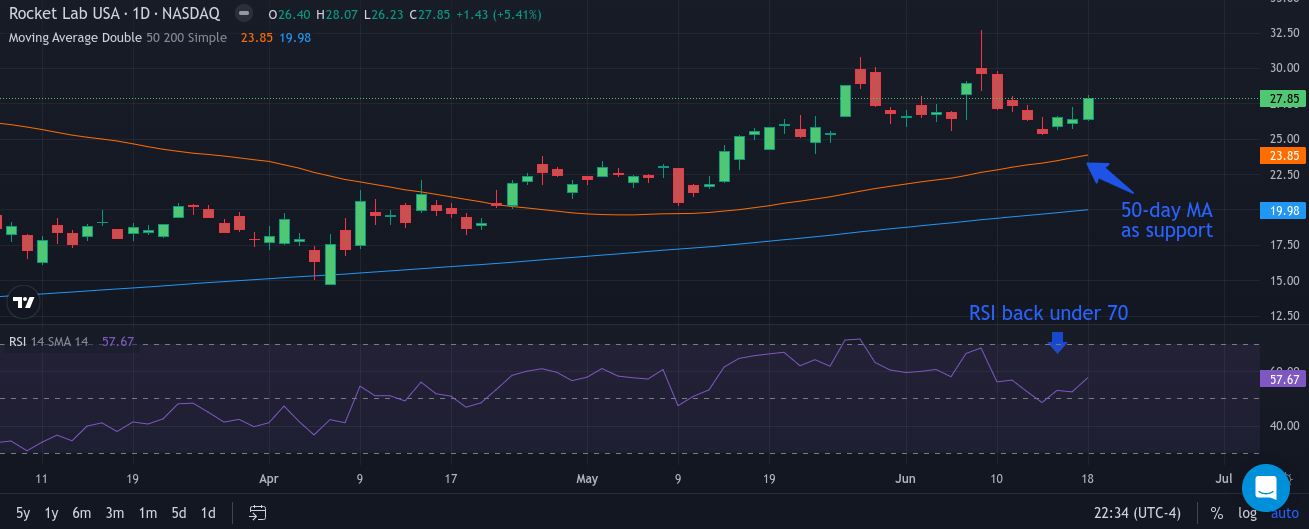Click the market status indicator beside NASDAQ
The width and height of the screenshot is (1309, 529).
point(243,14)
